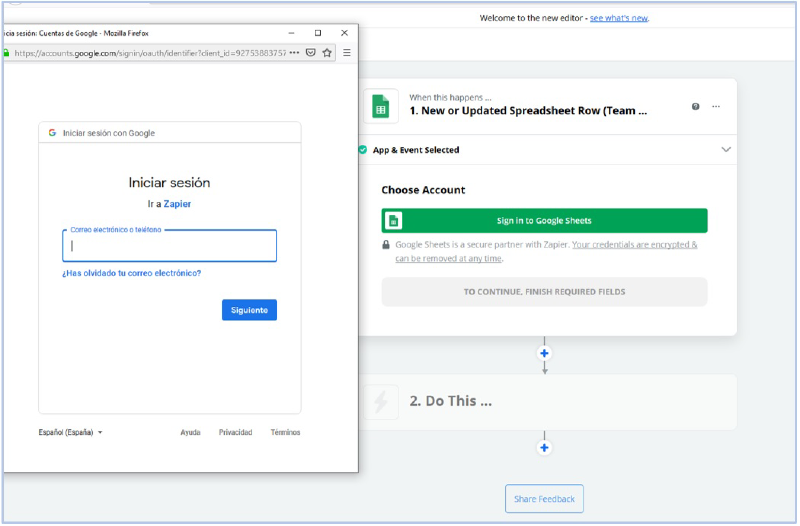The width and height of the screenshot is (800, 526).
Task: Click the Google Sheets icon in trigger step
Action: point(381,107)
